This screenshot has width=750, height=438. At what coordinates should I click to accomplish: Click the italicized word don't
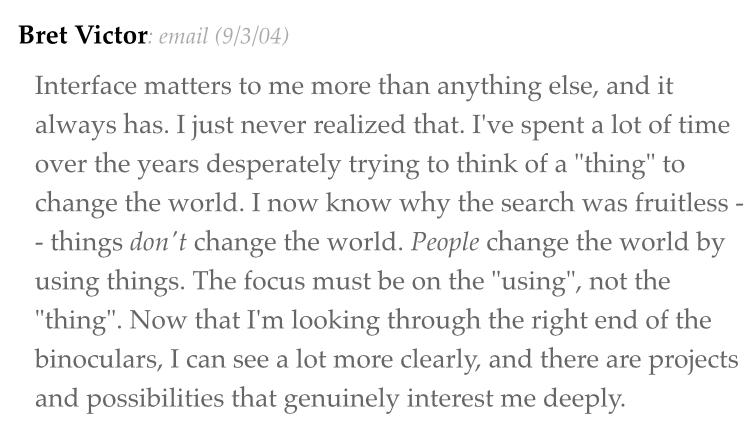(158, 242)
